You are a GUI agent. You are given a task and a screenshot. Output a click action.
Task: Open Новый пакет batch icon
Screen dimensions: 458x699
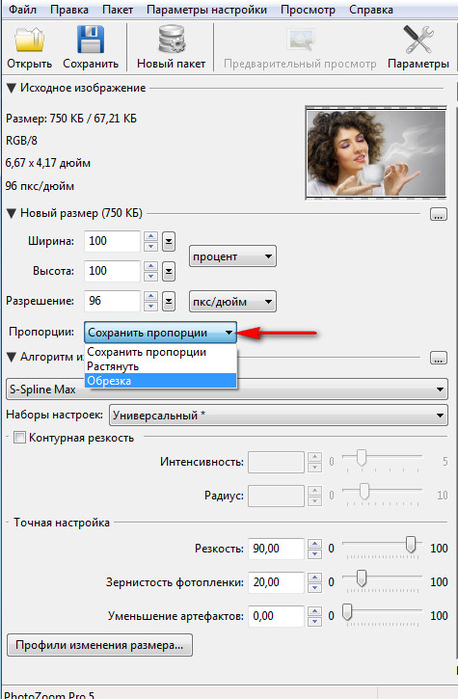click(172, 39)
